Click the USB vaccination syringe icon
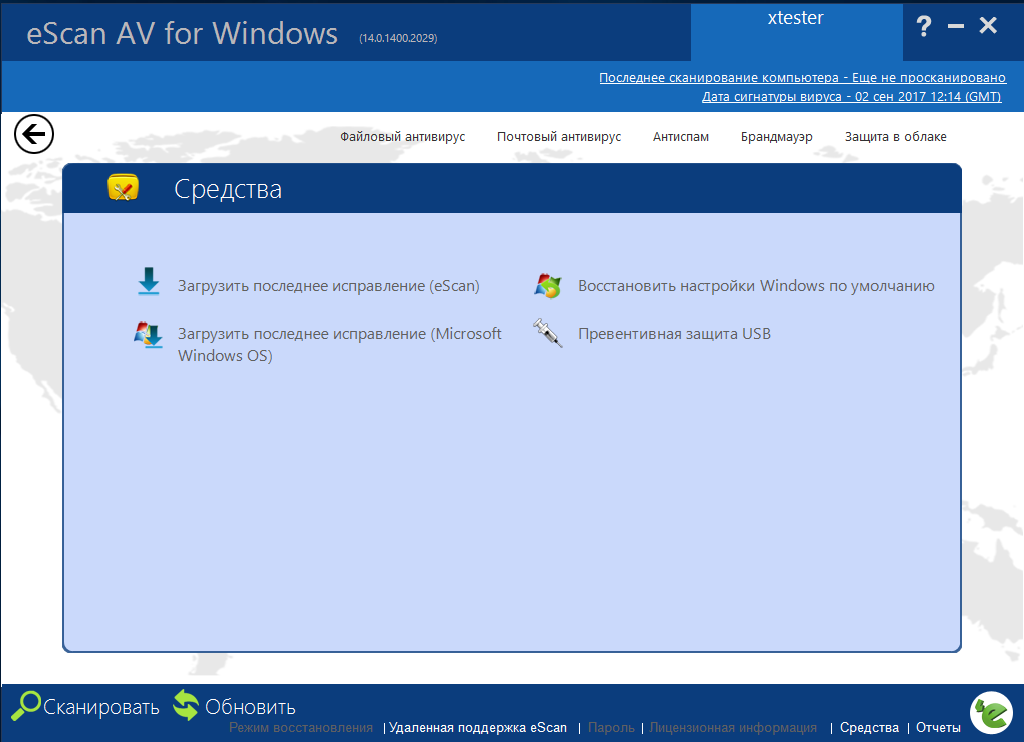The image size is (1024, 742). pyautogui.click(x=548, y=334)
